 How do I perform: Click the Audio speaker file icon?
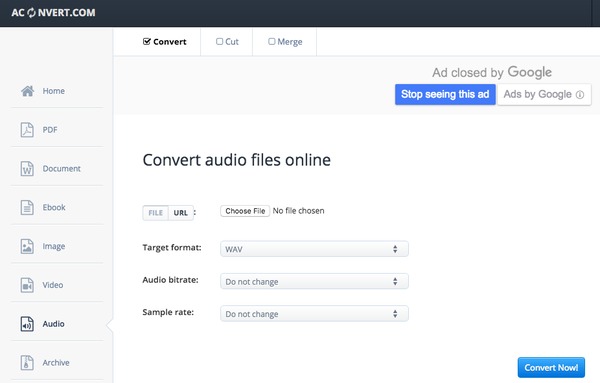[x=27, y=324]
